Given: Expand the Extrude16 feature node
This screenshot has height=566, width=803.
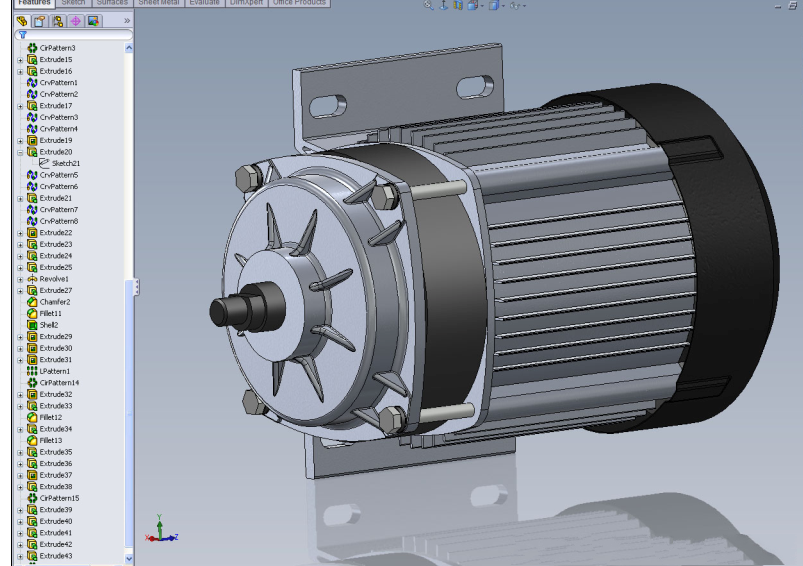Looking at the screenshot, I should click(20, 71).
